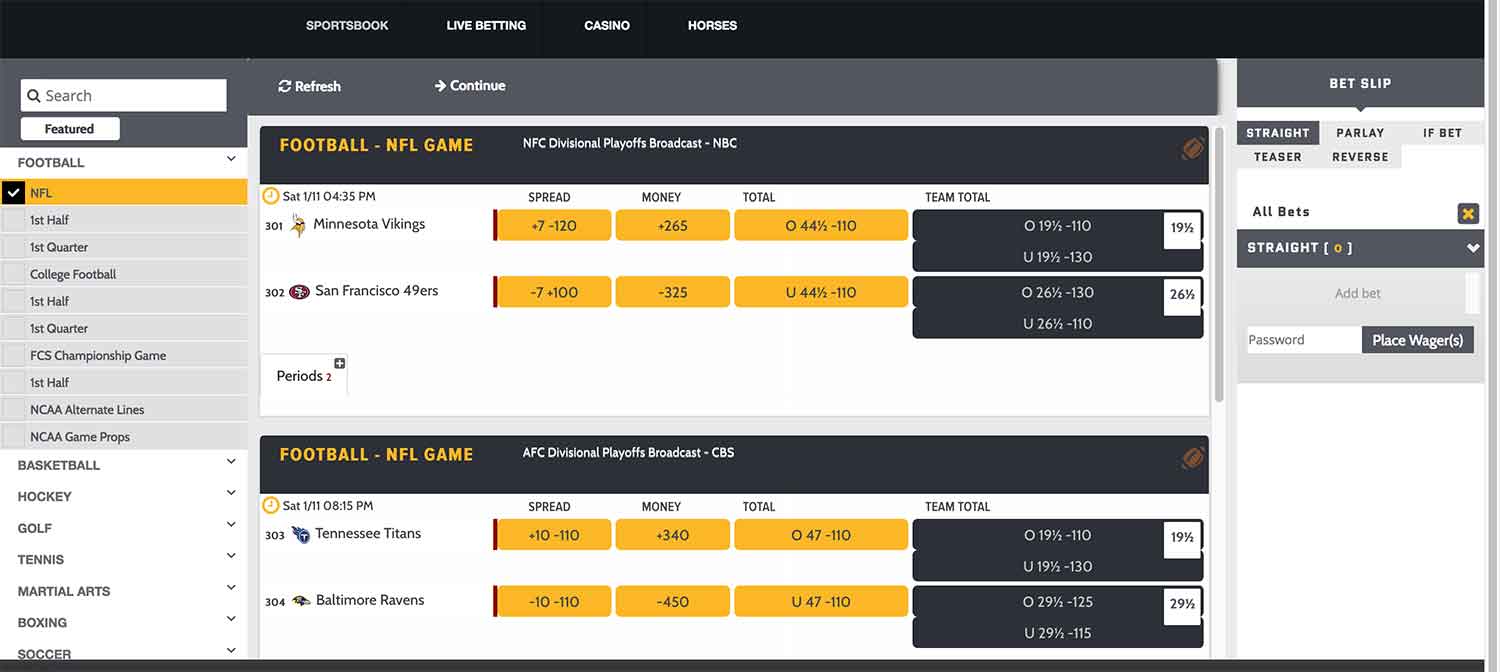Bet Titans spread +10 -110

pyautogui.click(x=553, y=534)
